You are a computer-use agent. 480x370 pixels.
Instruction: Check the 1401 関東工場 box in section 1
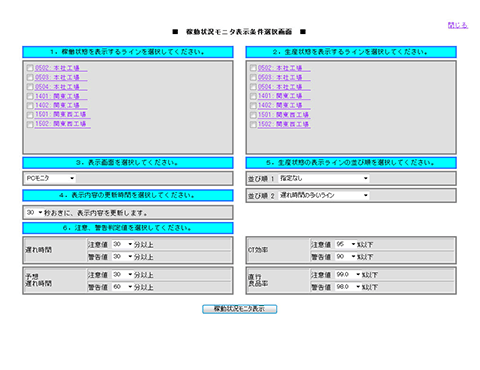[x=30, y=96]
